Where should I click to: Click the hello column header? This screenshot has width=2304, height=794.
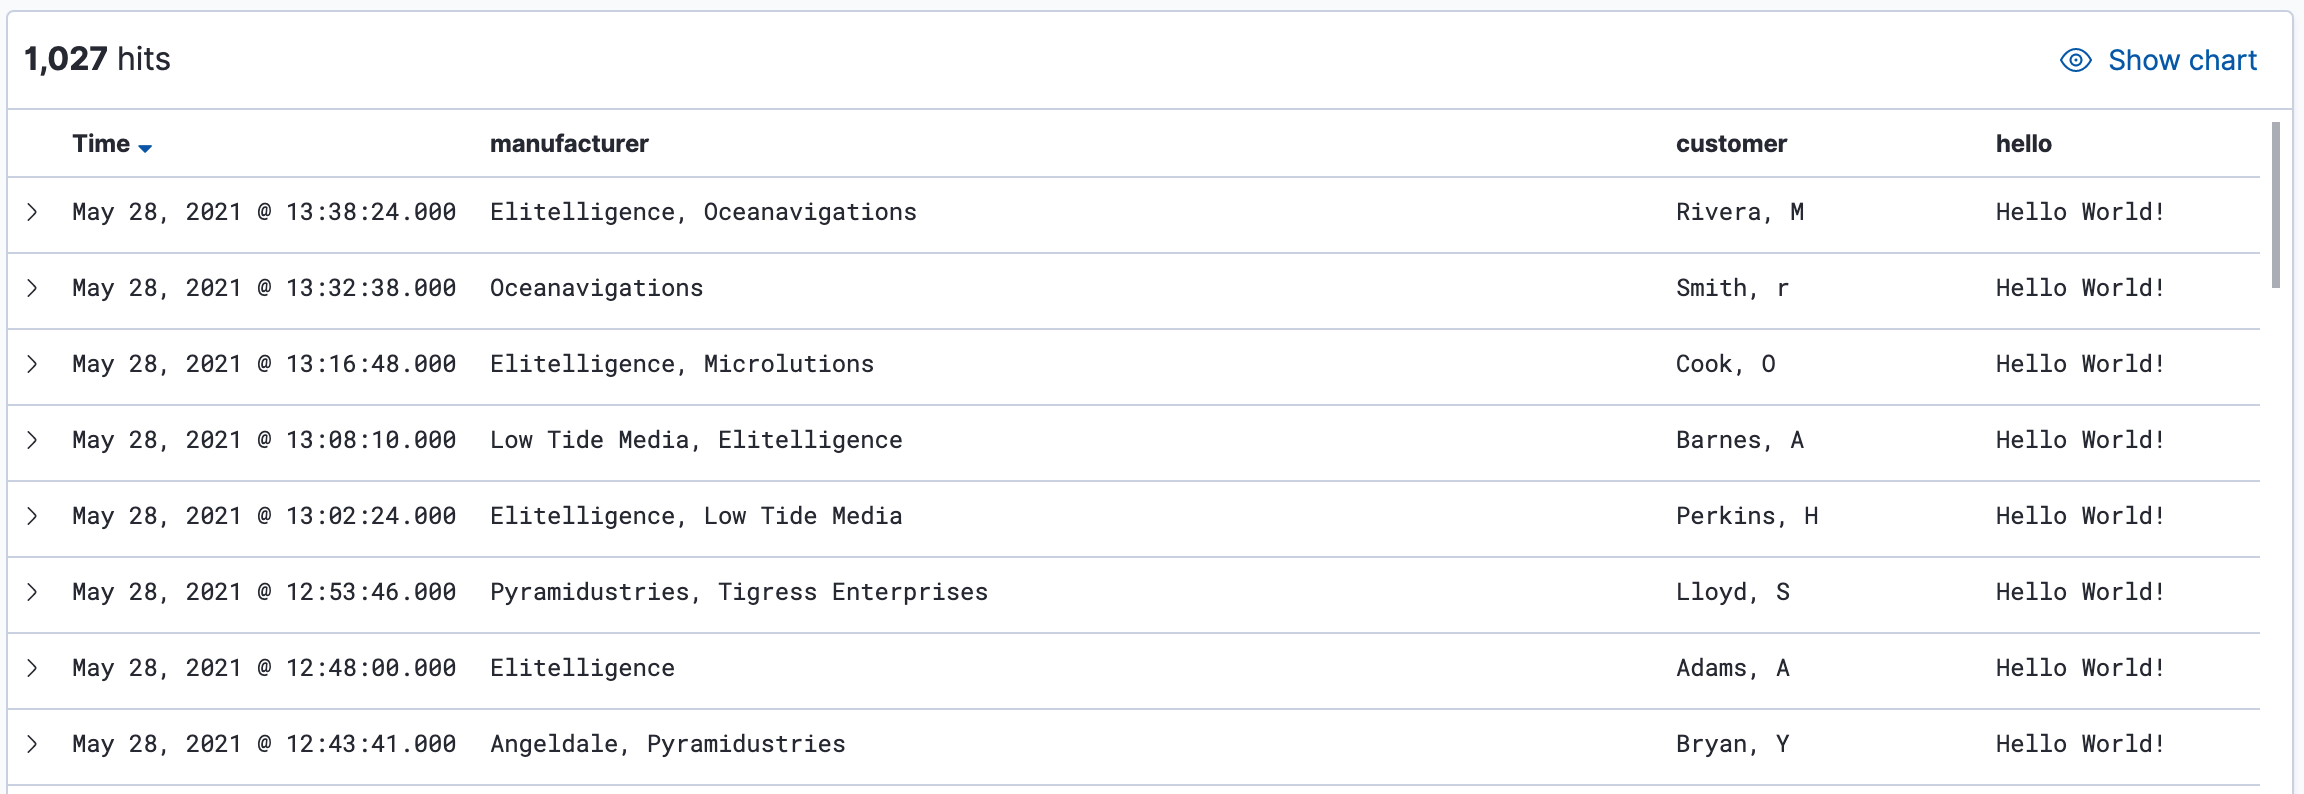[x=2023, y=144]
